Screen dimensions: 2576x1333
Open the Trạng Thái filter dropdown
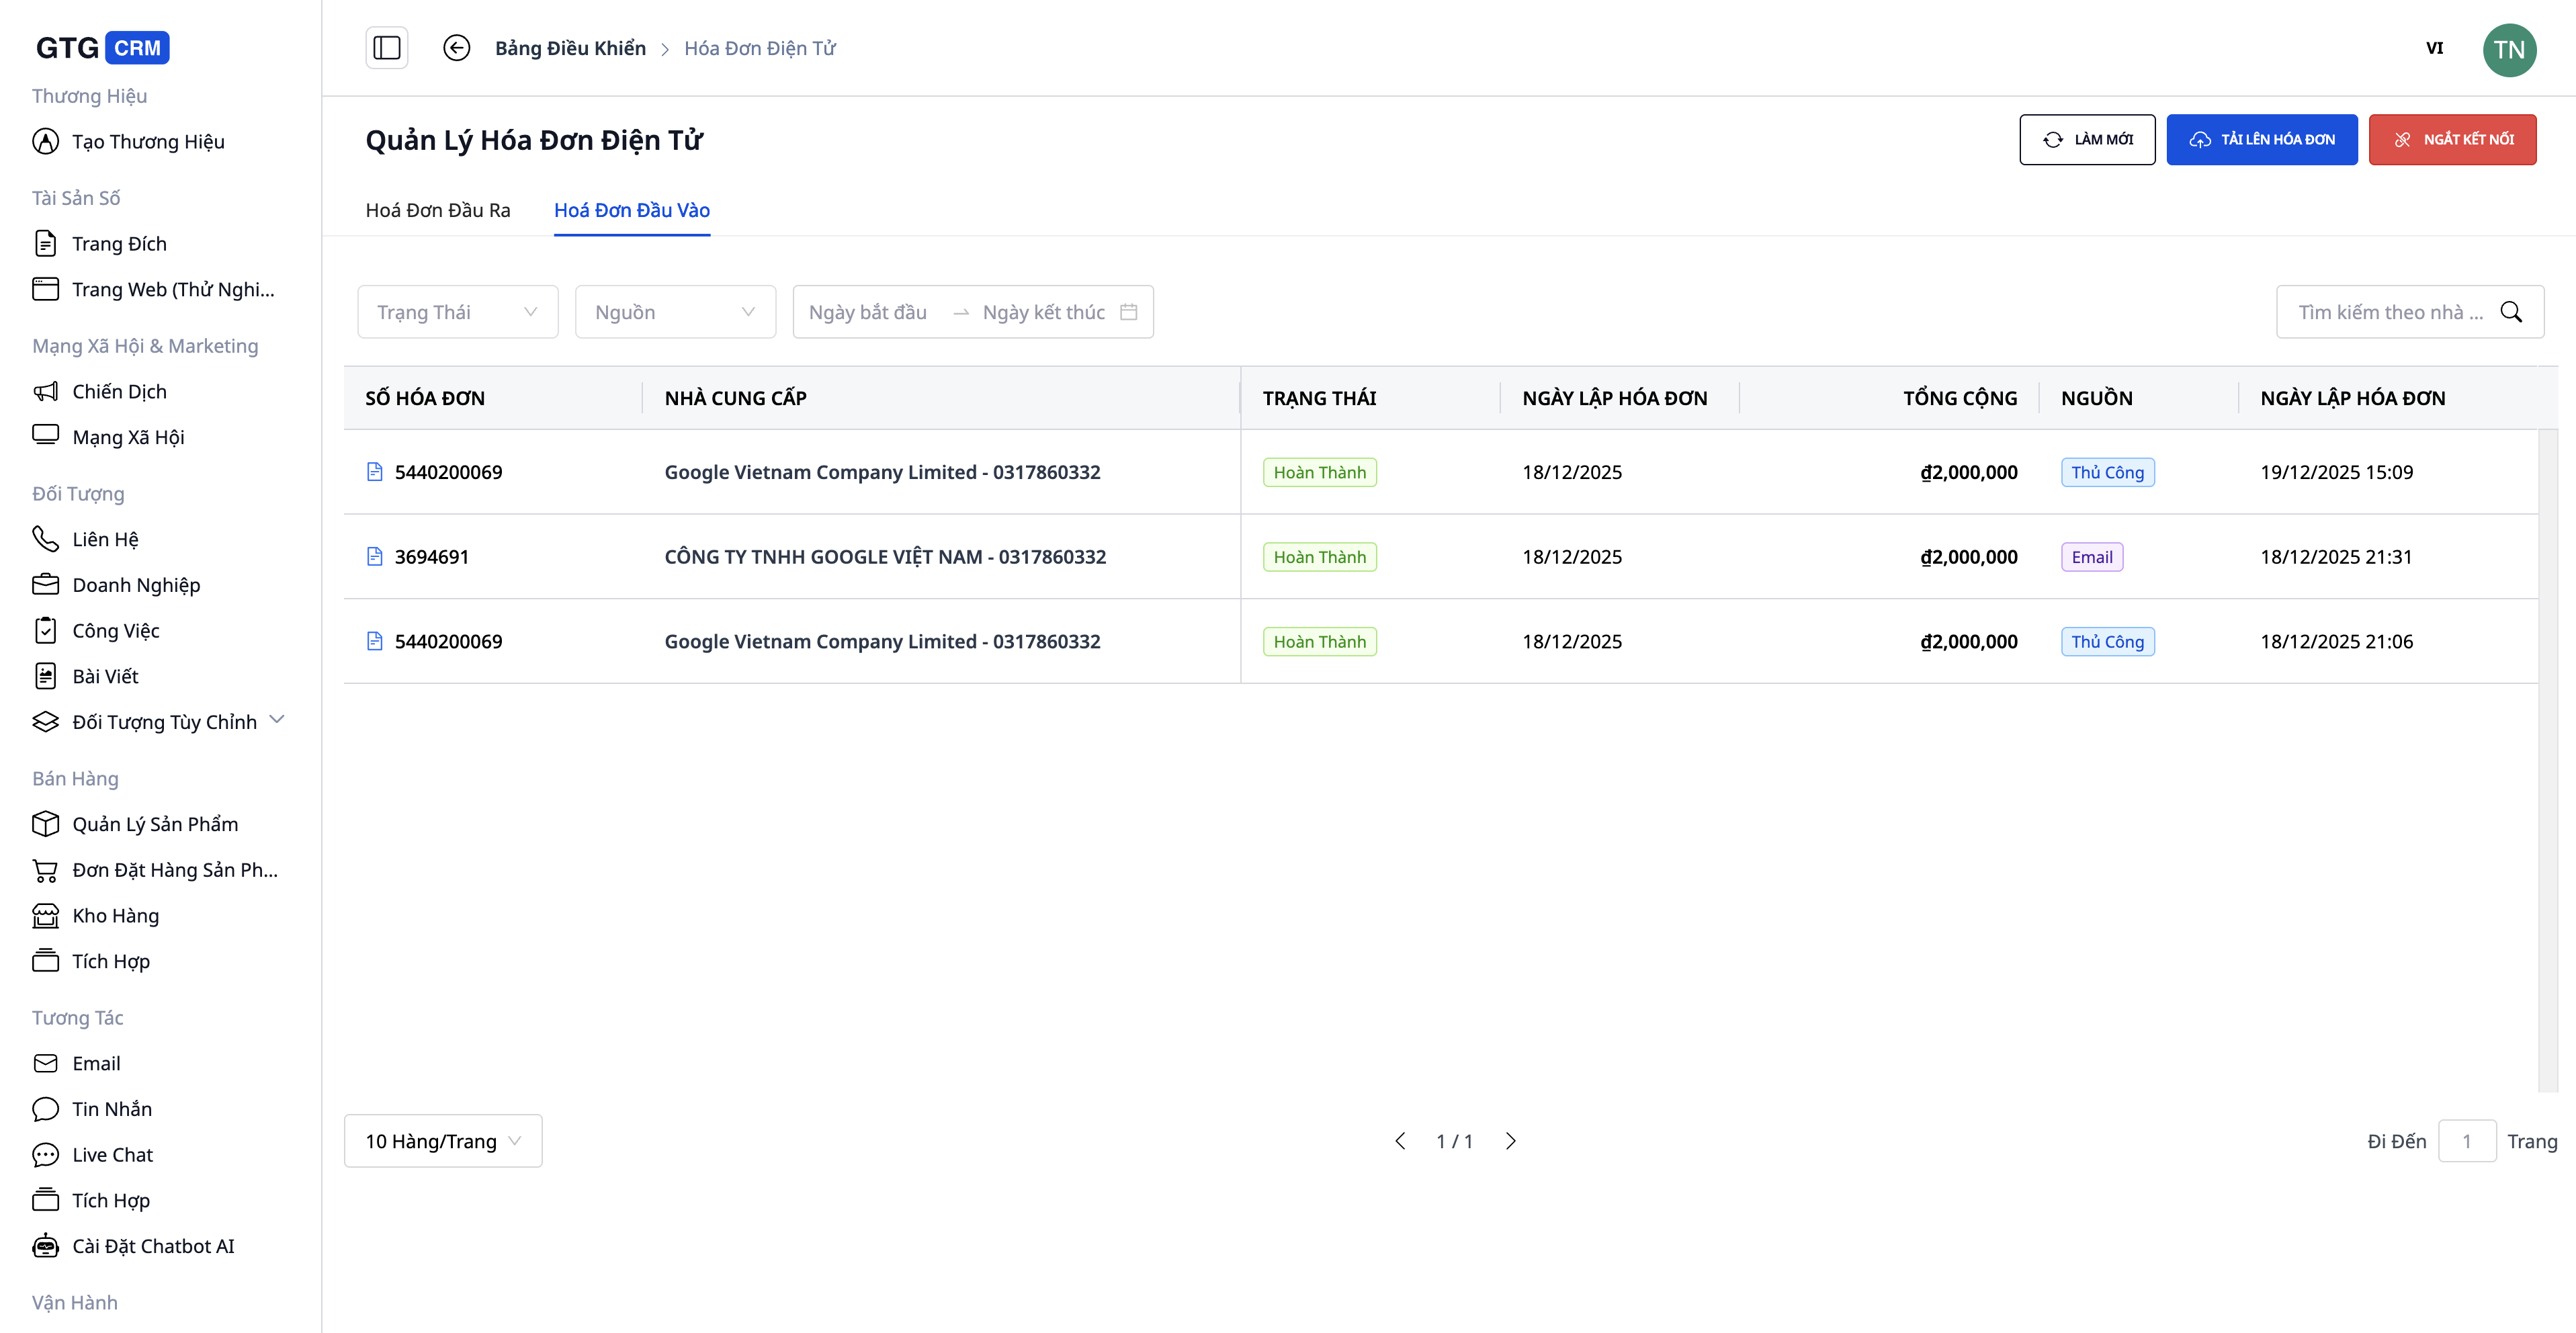point(457,312)
